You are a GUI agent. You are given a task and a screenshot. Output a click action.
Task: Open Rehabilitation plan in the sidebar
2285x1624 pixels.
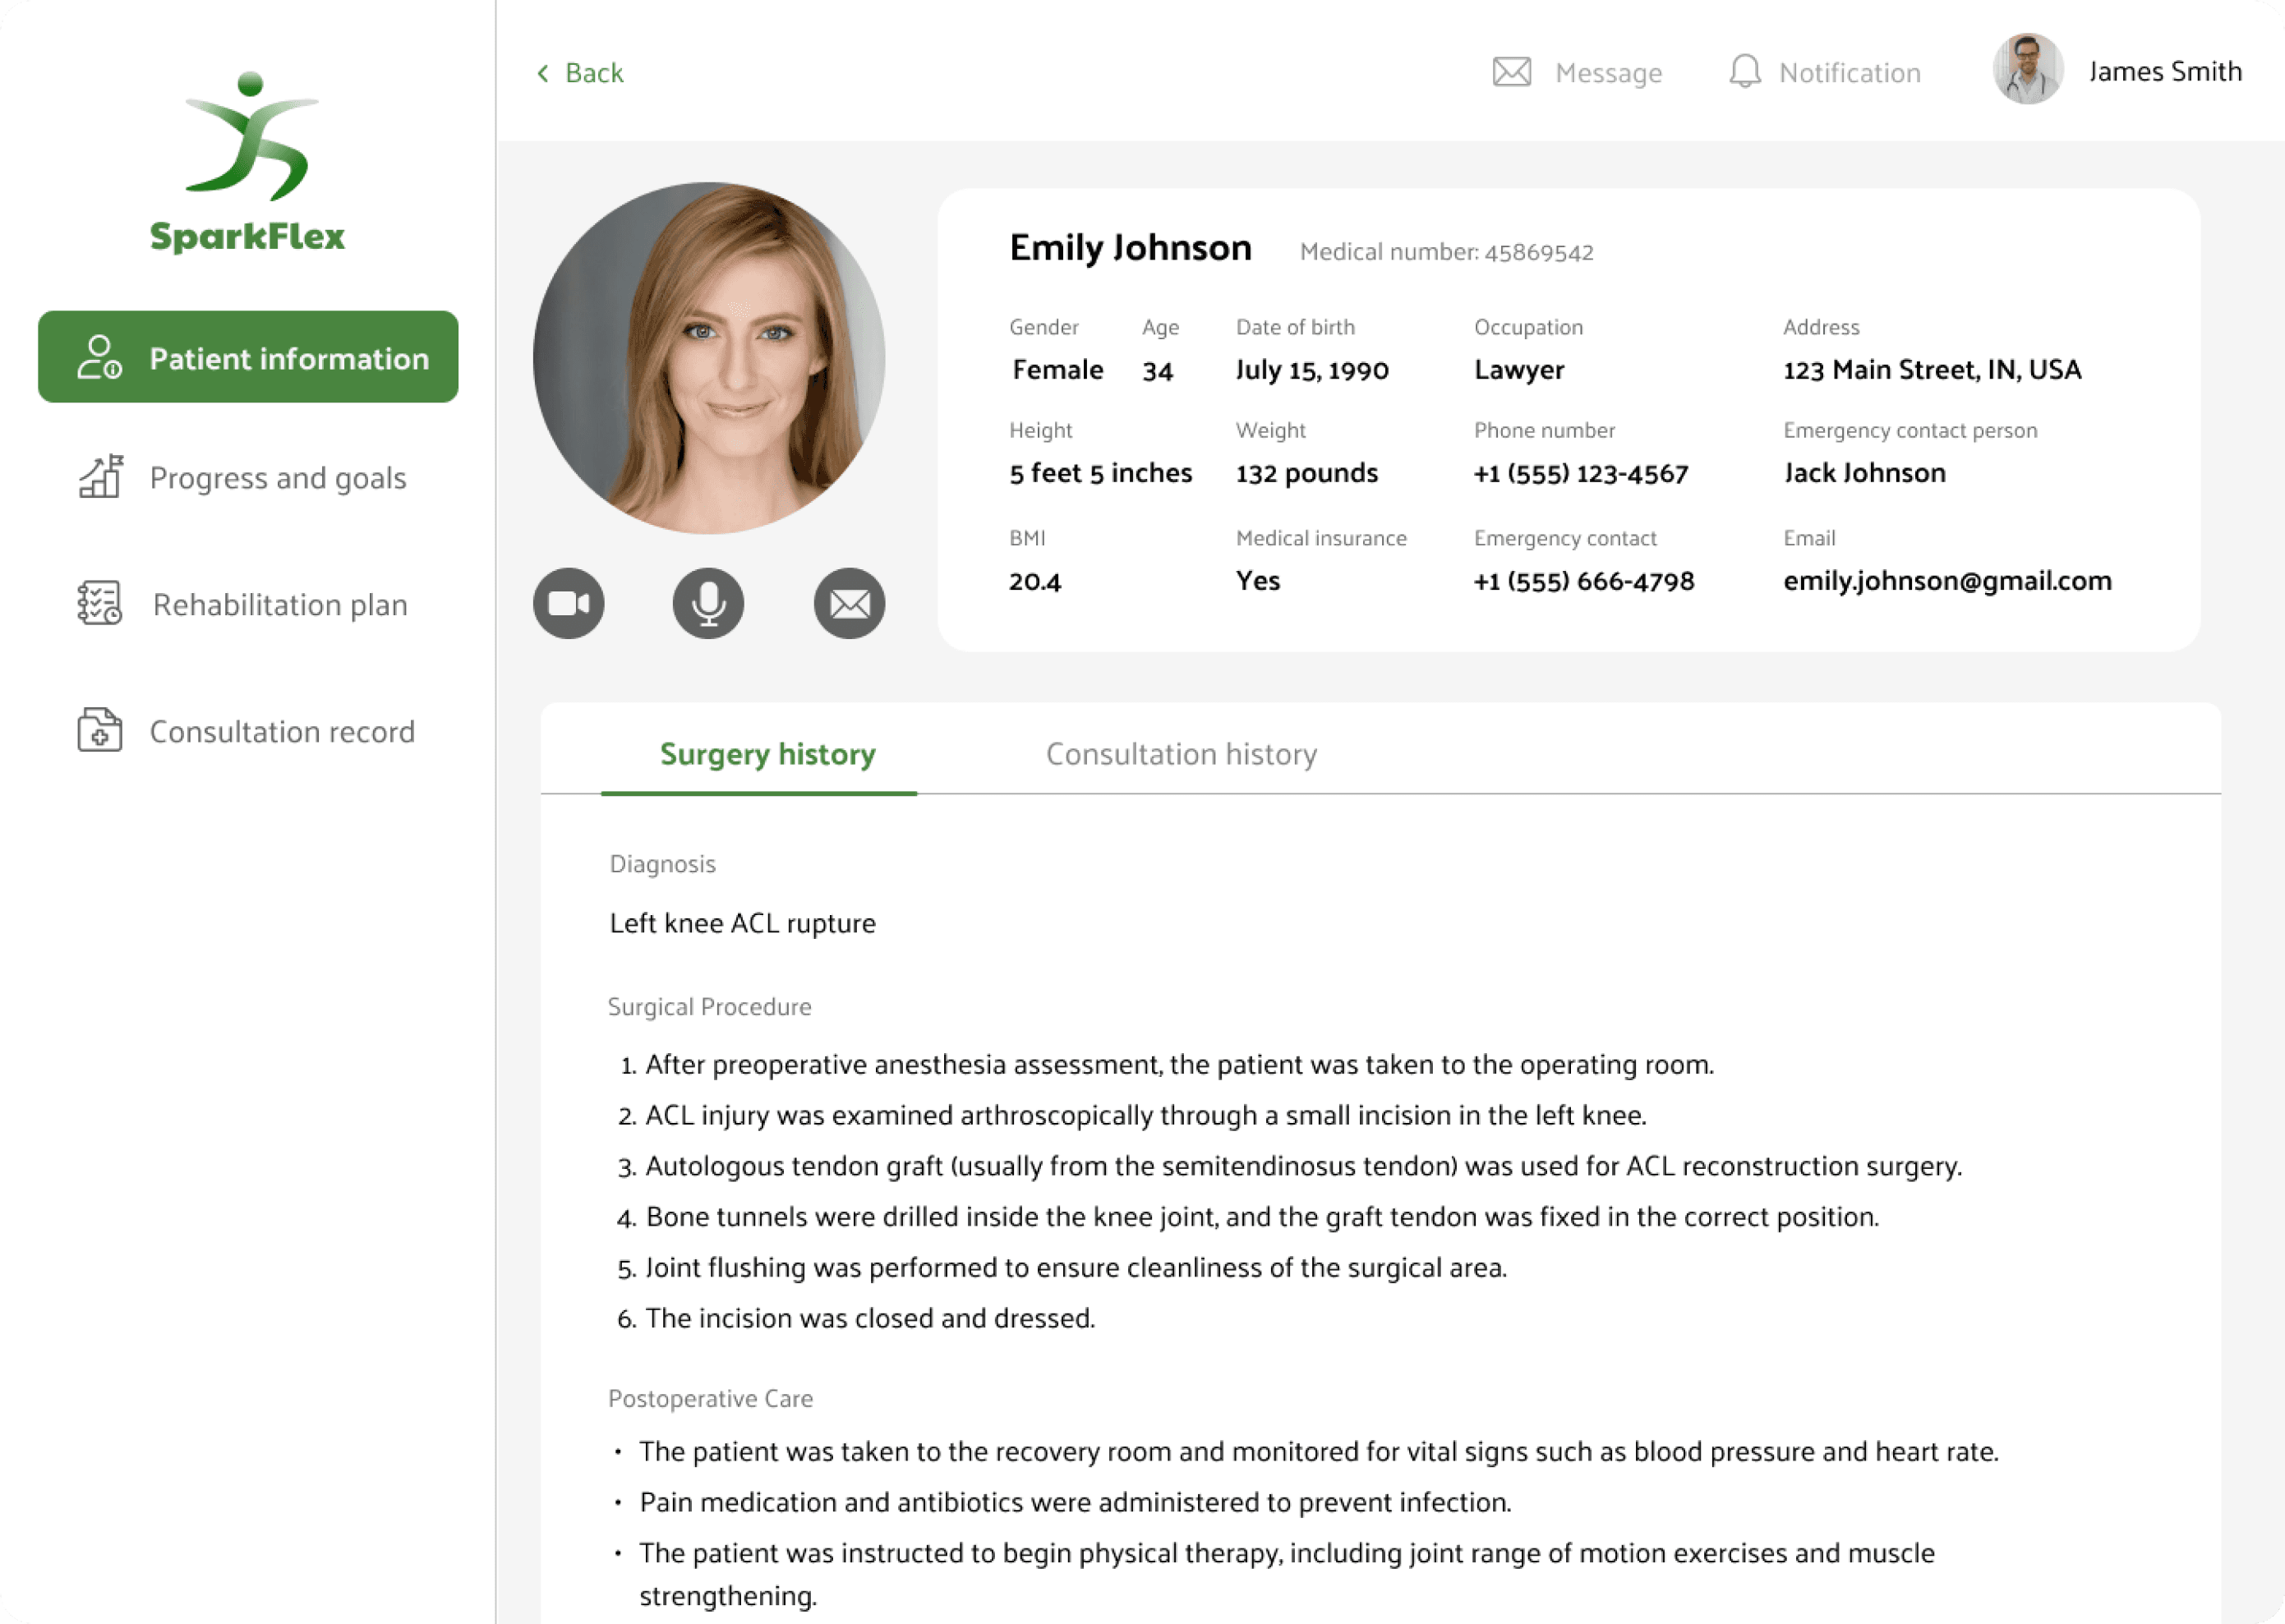click(280, 605)
